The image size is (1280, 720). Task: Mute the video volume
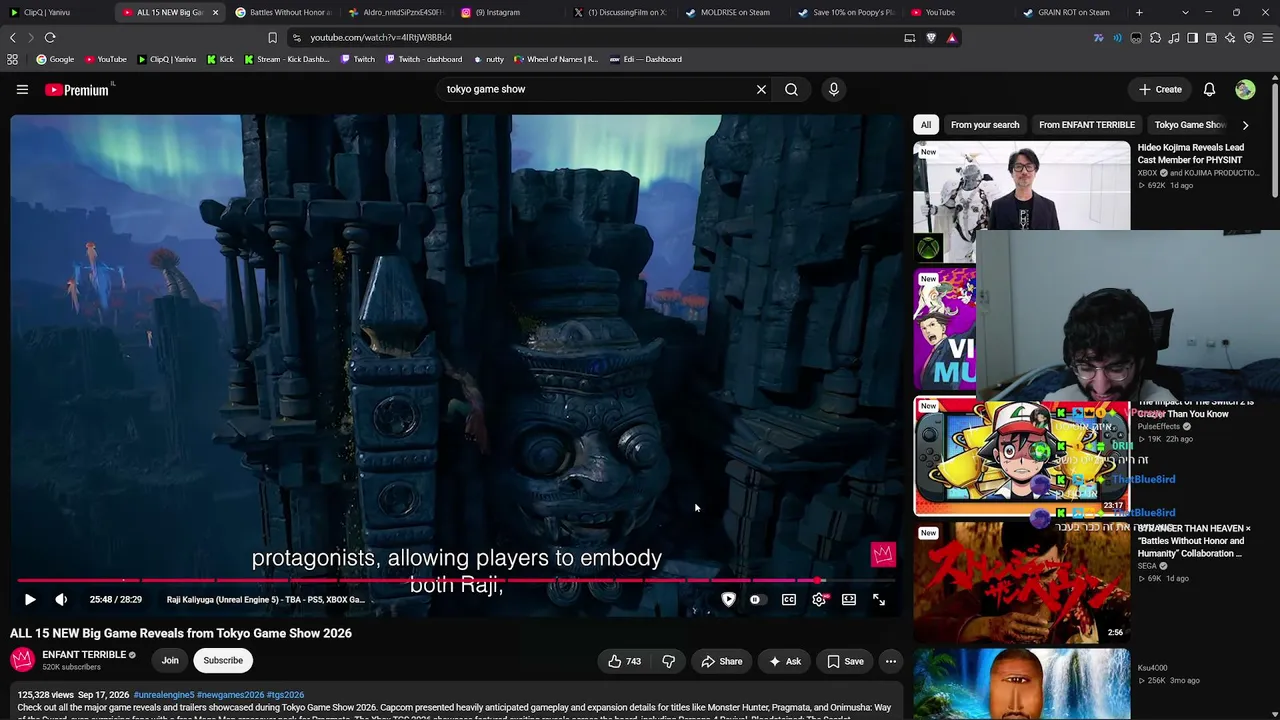pyautogui.click(x=61, y=600)
